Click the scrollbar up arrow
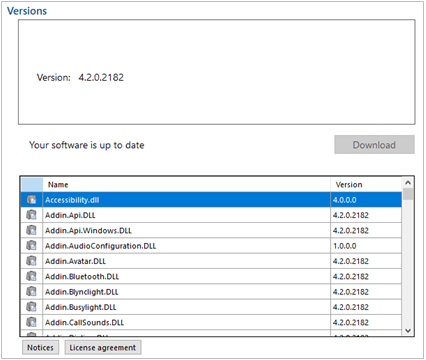This screenshot has width=426, height=360. tap(408, 183)
